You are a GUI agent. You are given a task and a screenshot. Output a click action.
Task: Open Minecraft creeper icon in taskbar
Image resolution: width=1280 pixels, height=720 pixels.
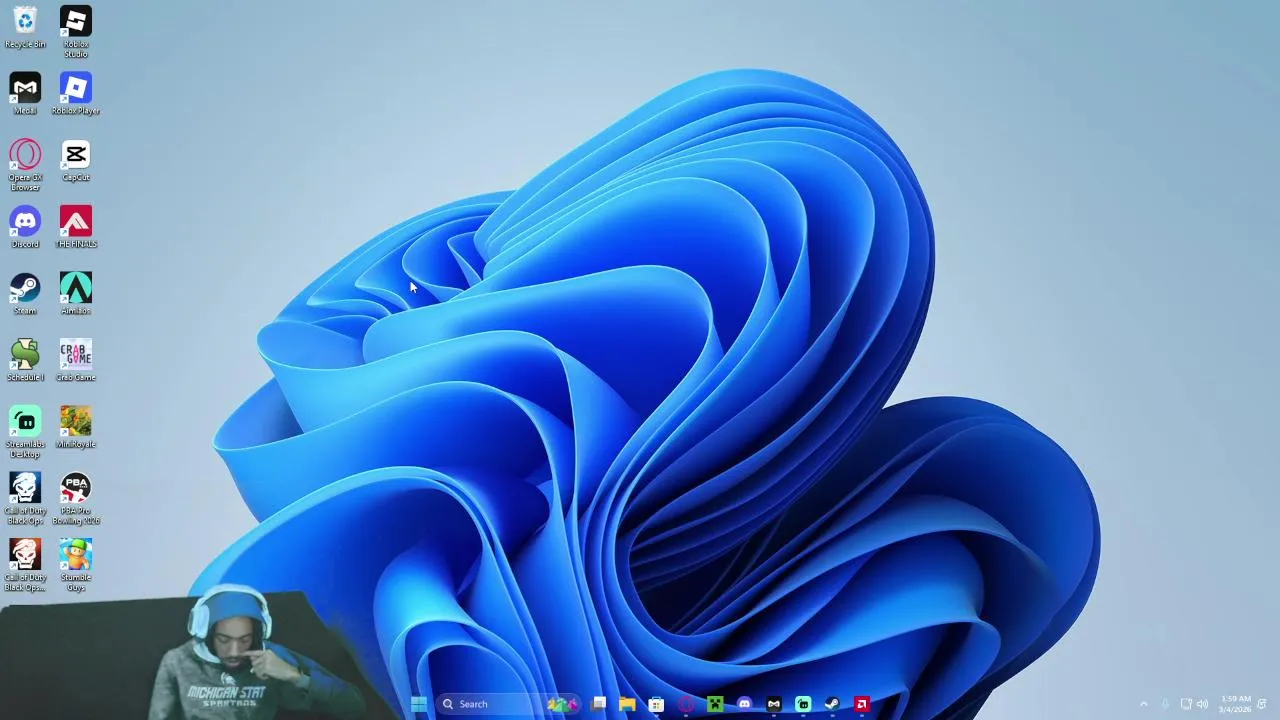point(715,704)
